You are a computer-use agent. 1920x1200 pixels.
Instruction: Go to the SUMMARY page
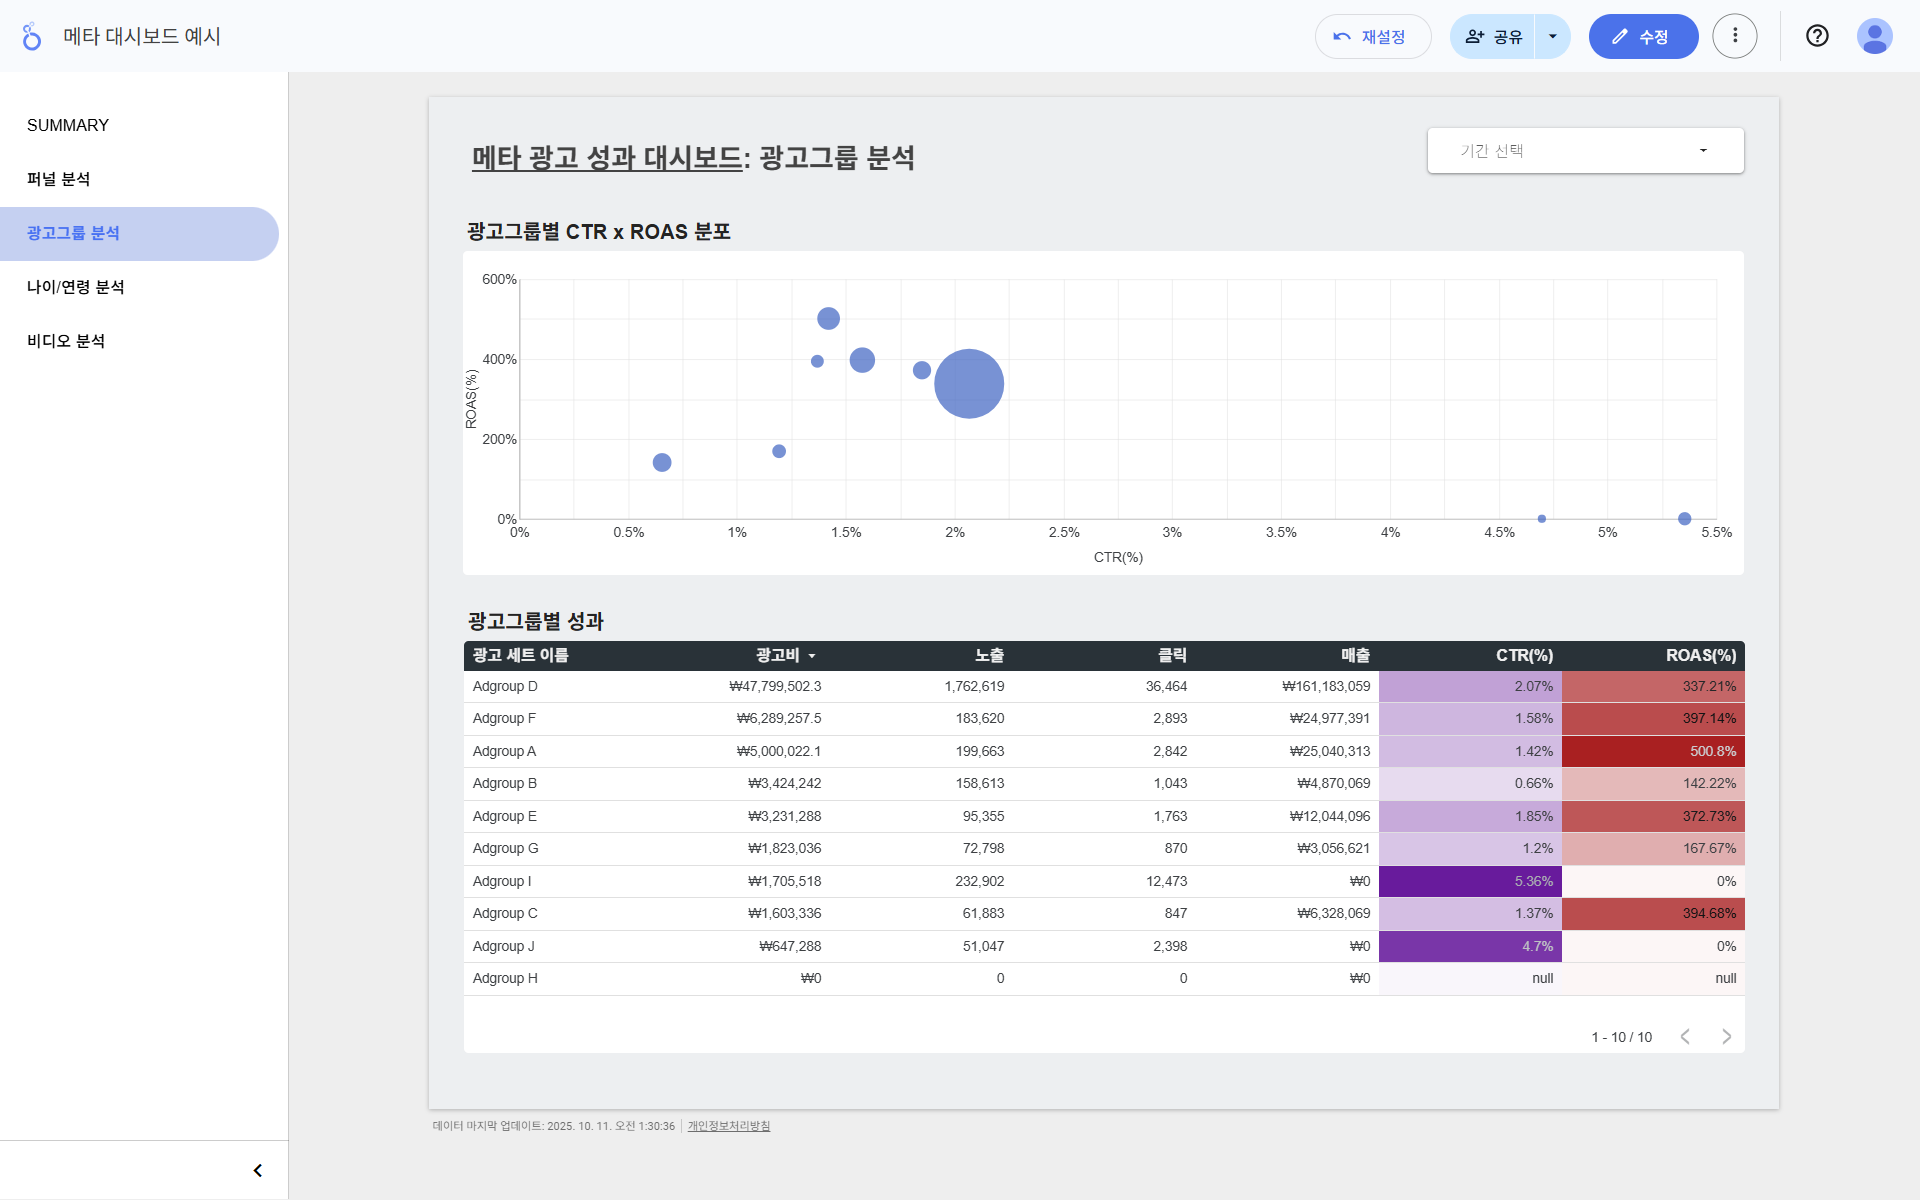(68, 125)
